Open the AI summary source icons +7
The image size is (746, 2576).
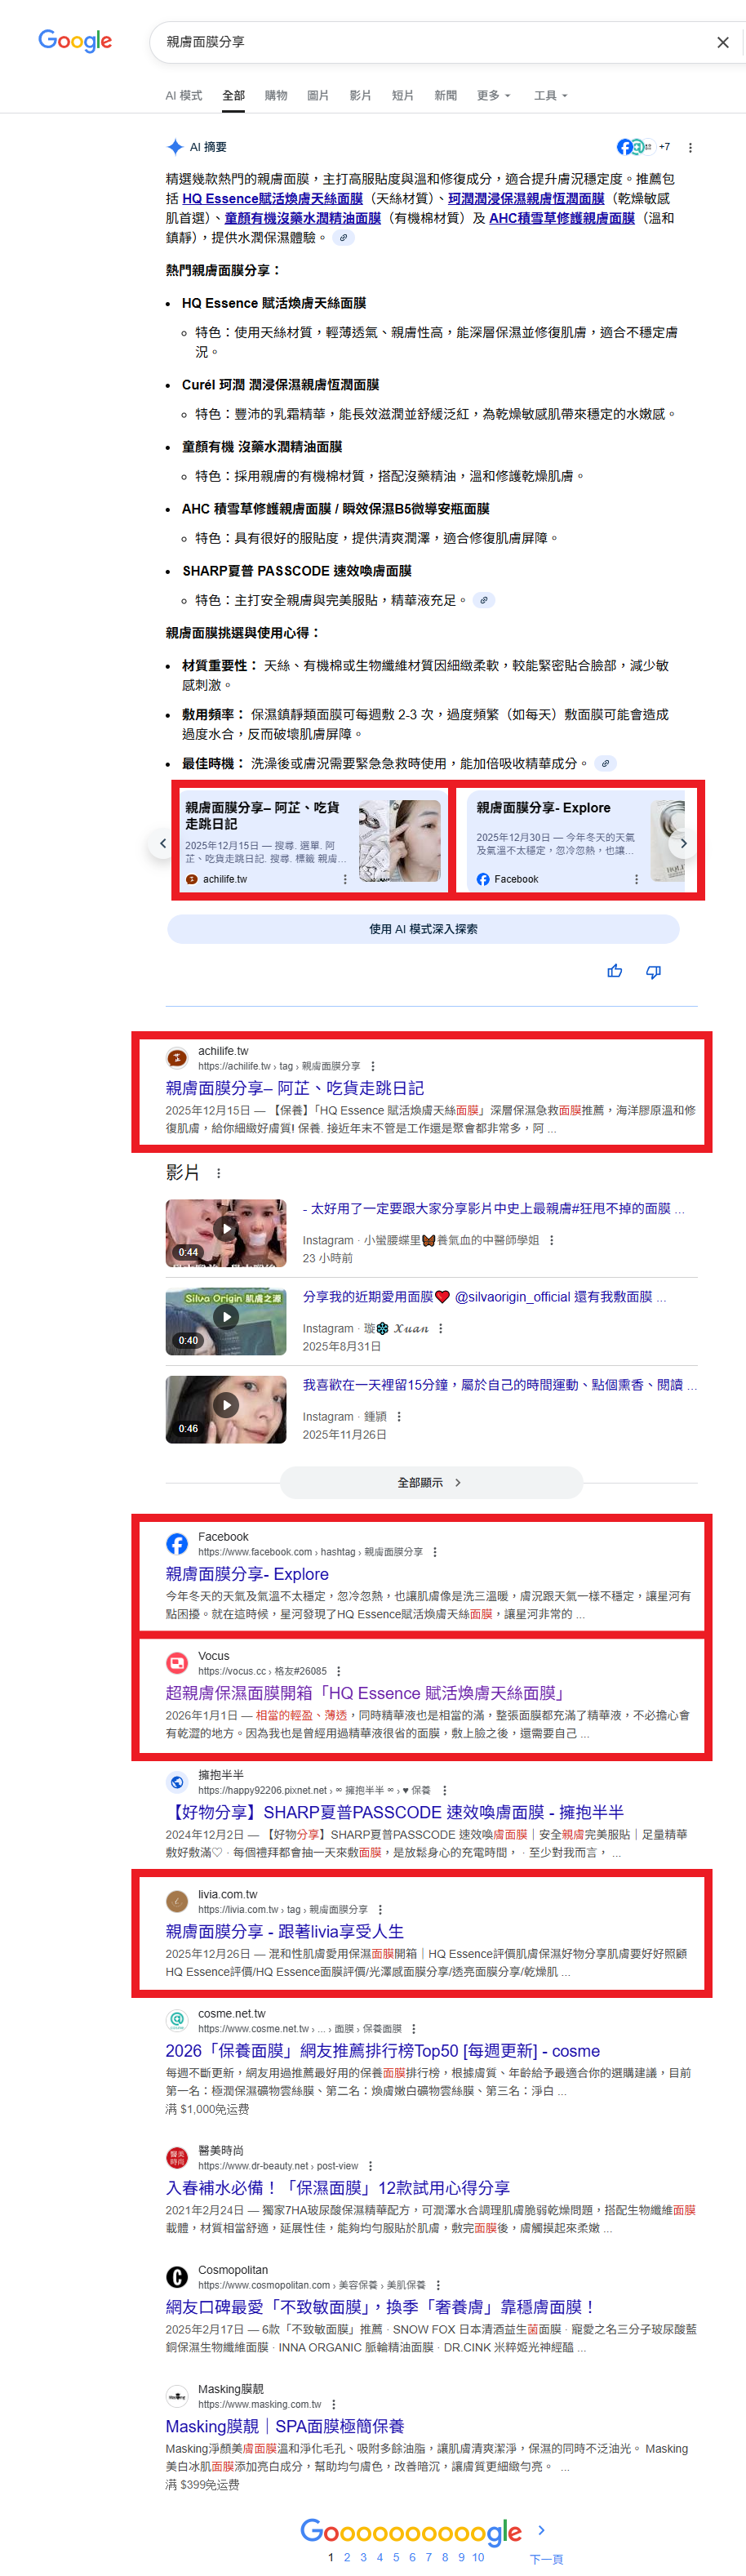click(x=643, y=147)
